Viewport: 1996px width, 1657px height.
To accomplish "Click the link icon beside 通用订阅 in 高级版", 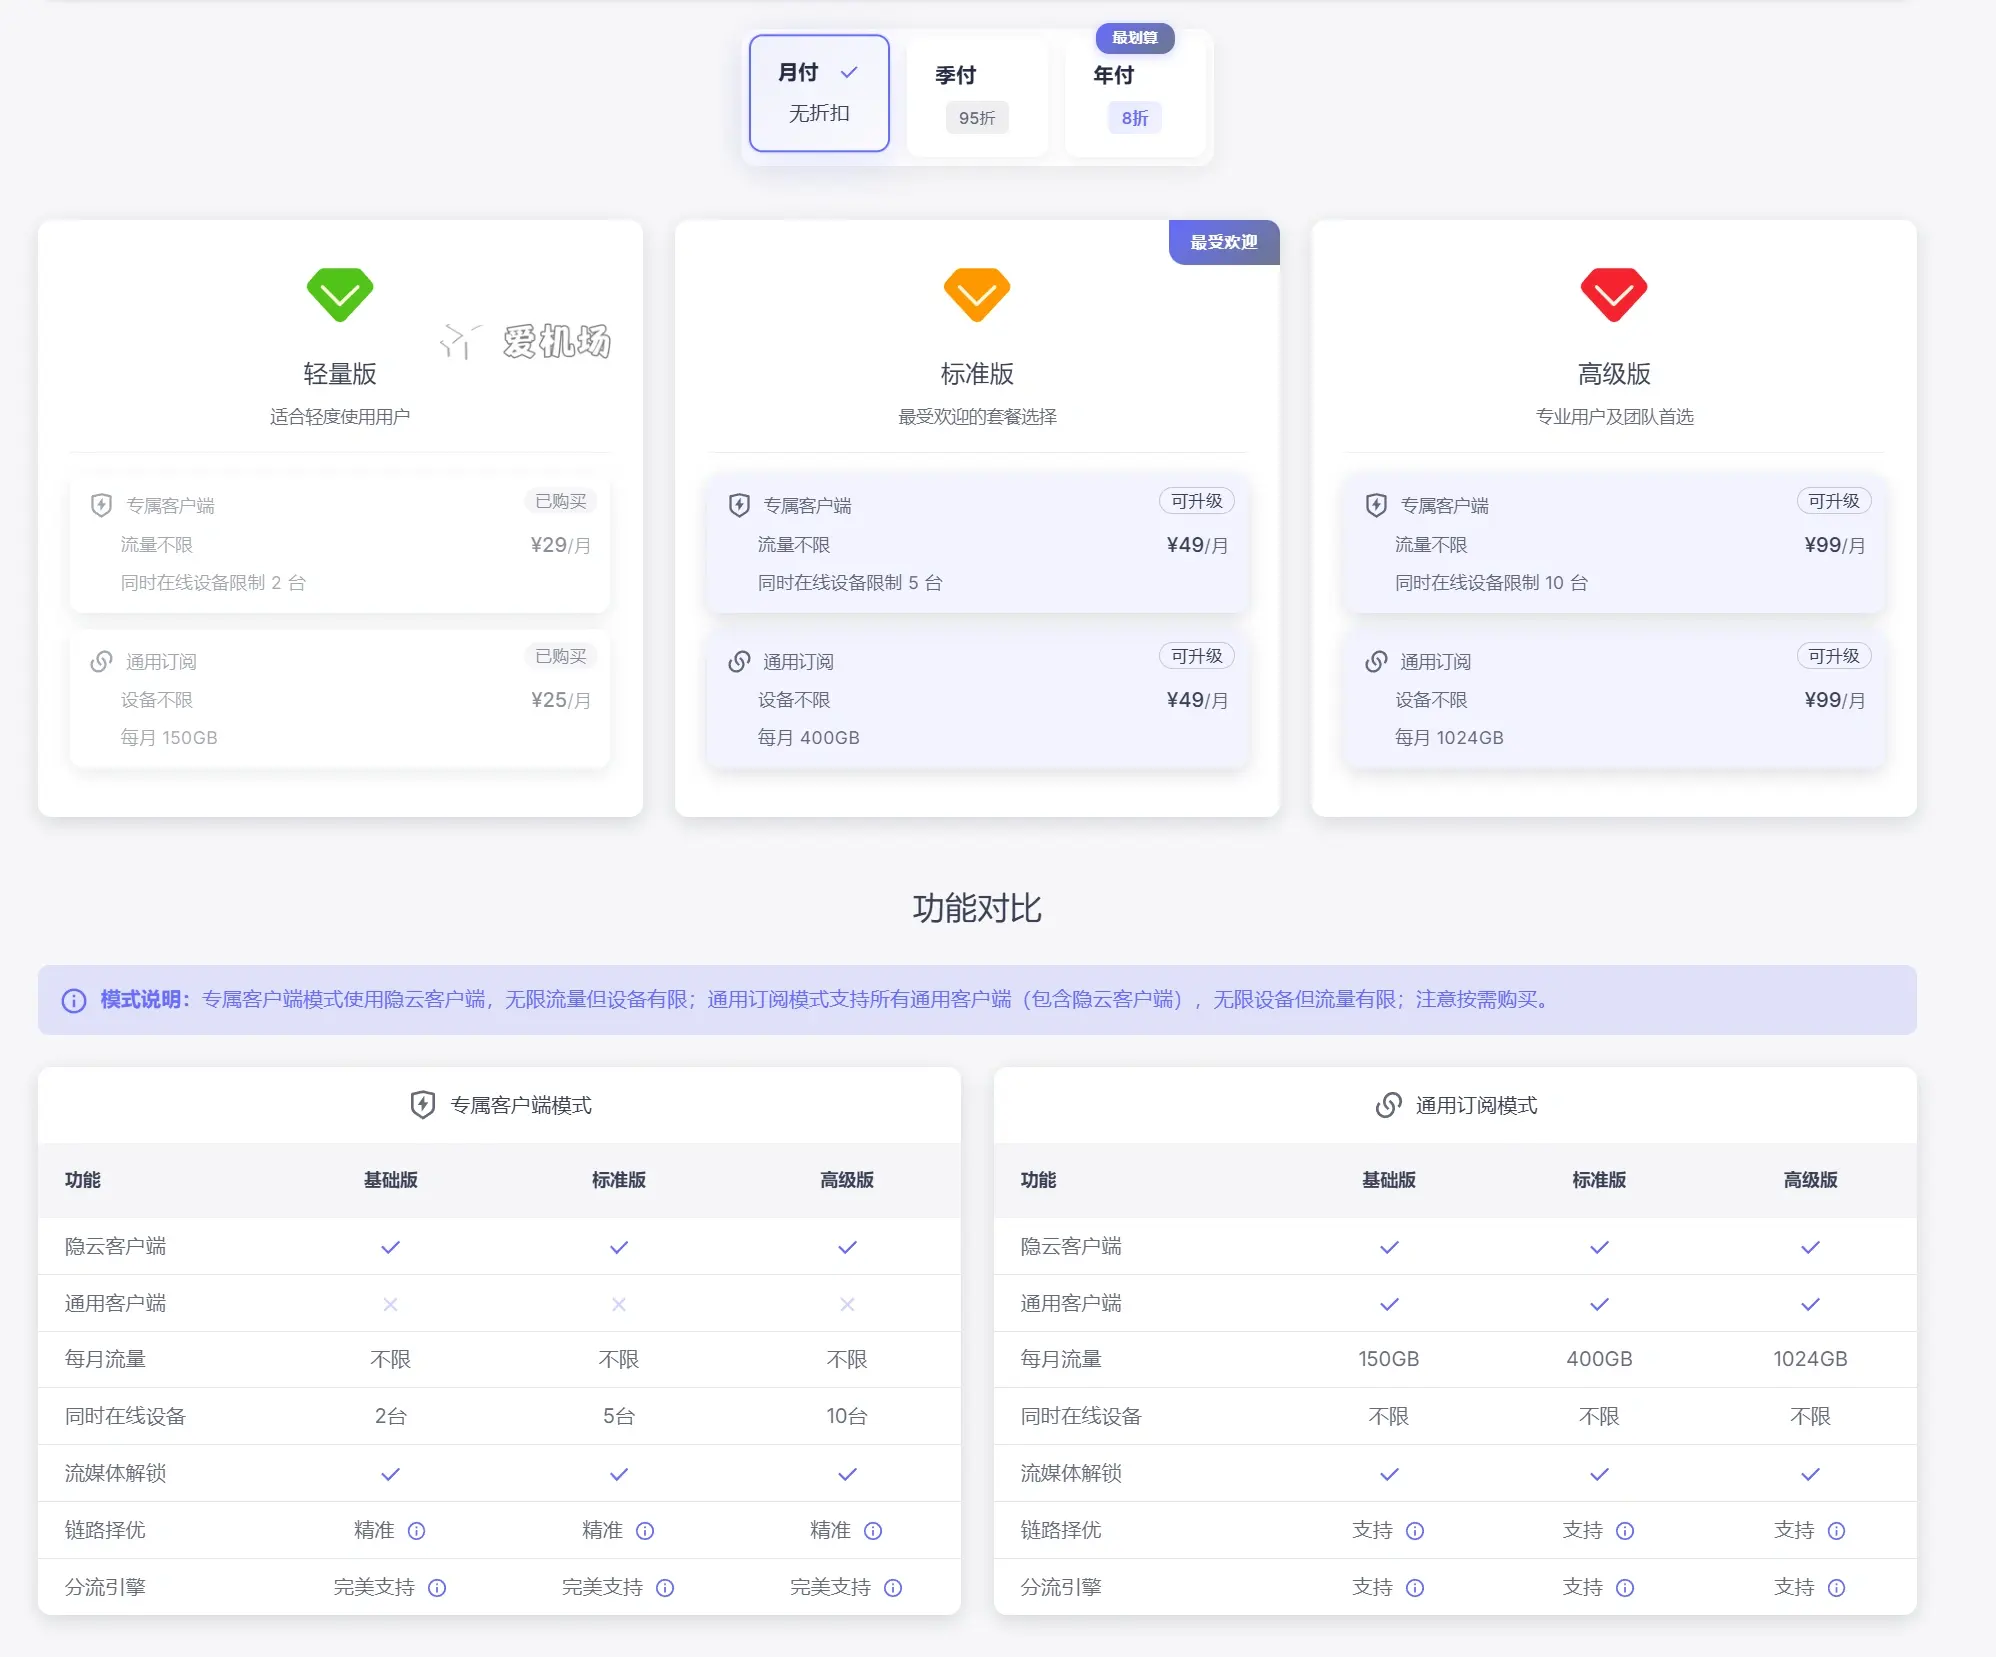I will (x=1376, y=661).
